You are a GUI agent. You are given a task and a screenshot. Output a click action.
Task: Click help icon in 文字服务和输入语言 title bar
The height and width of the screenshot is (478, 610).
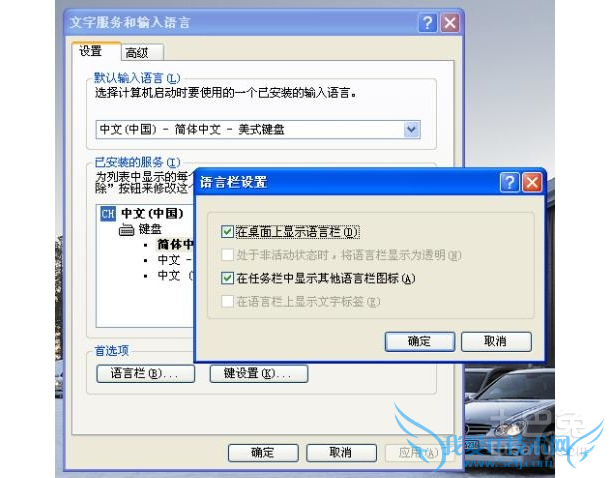(428, 23)
